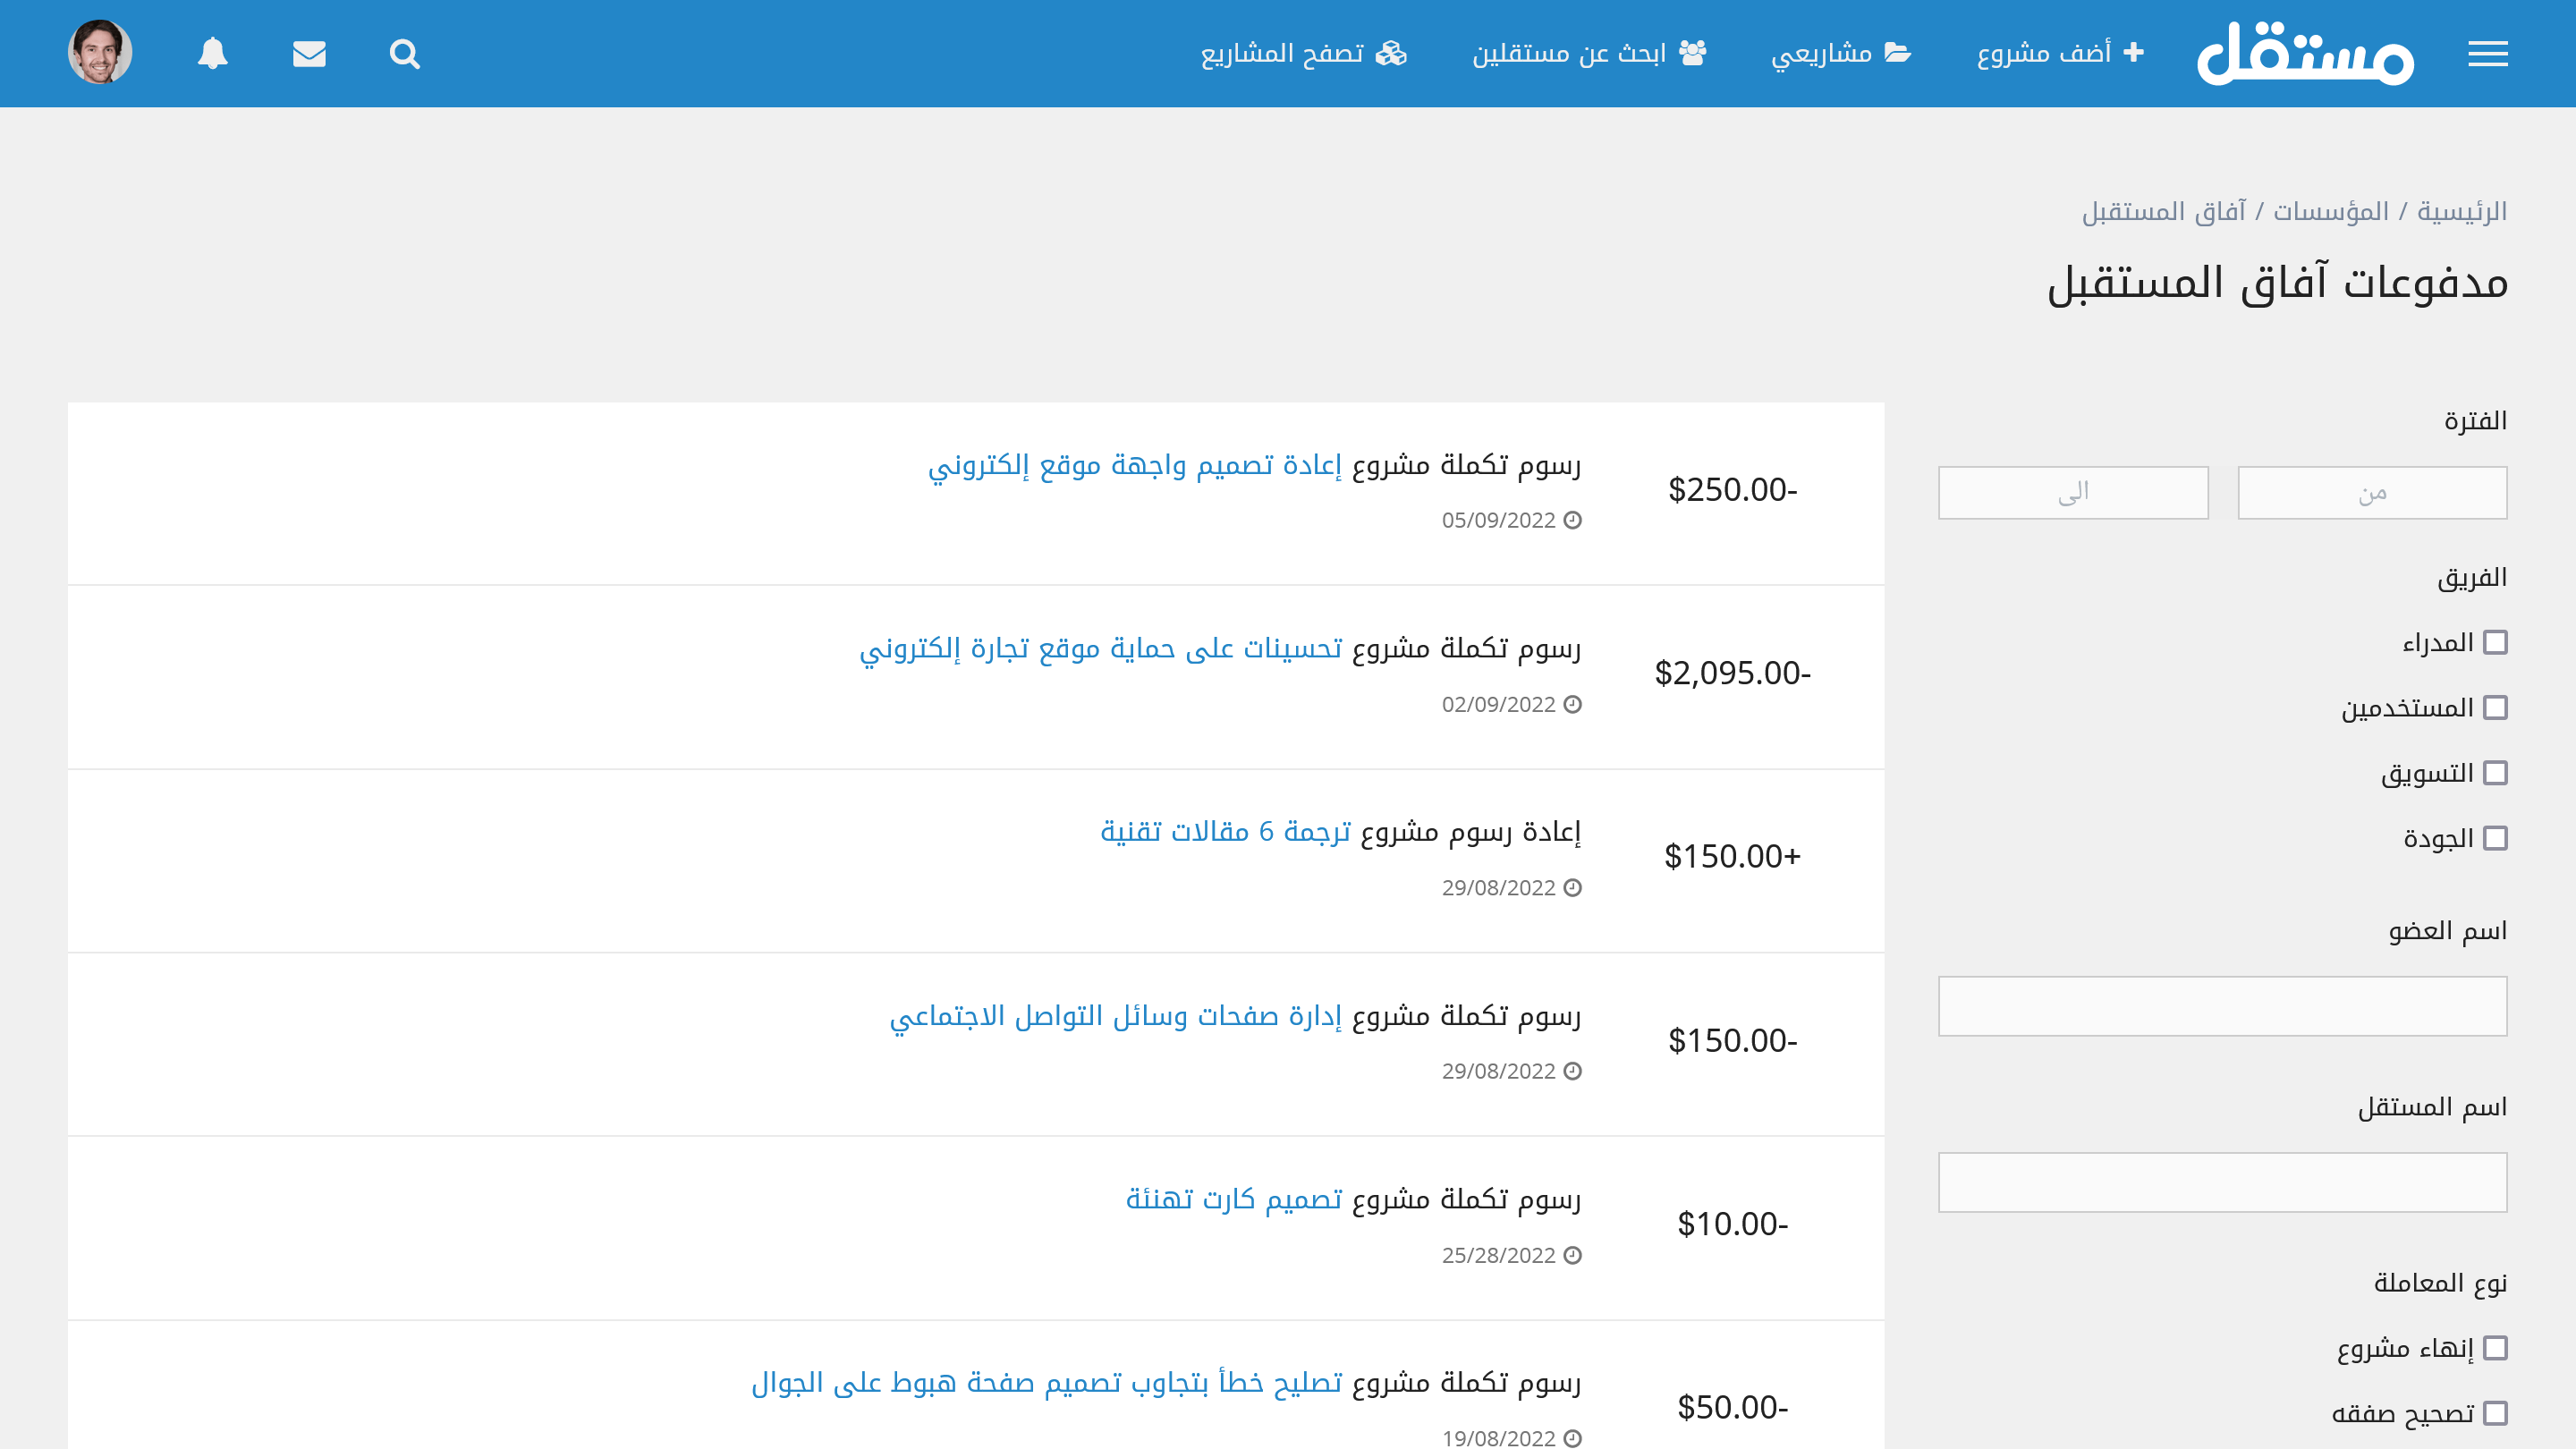Click the people icon for ابحث عن مستقلين

coord(1692,52)
